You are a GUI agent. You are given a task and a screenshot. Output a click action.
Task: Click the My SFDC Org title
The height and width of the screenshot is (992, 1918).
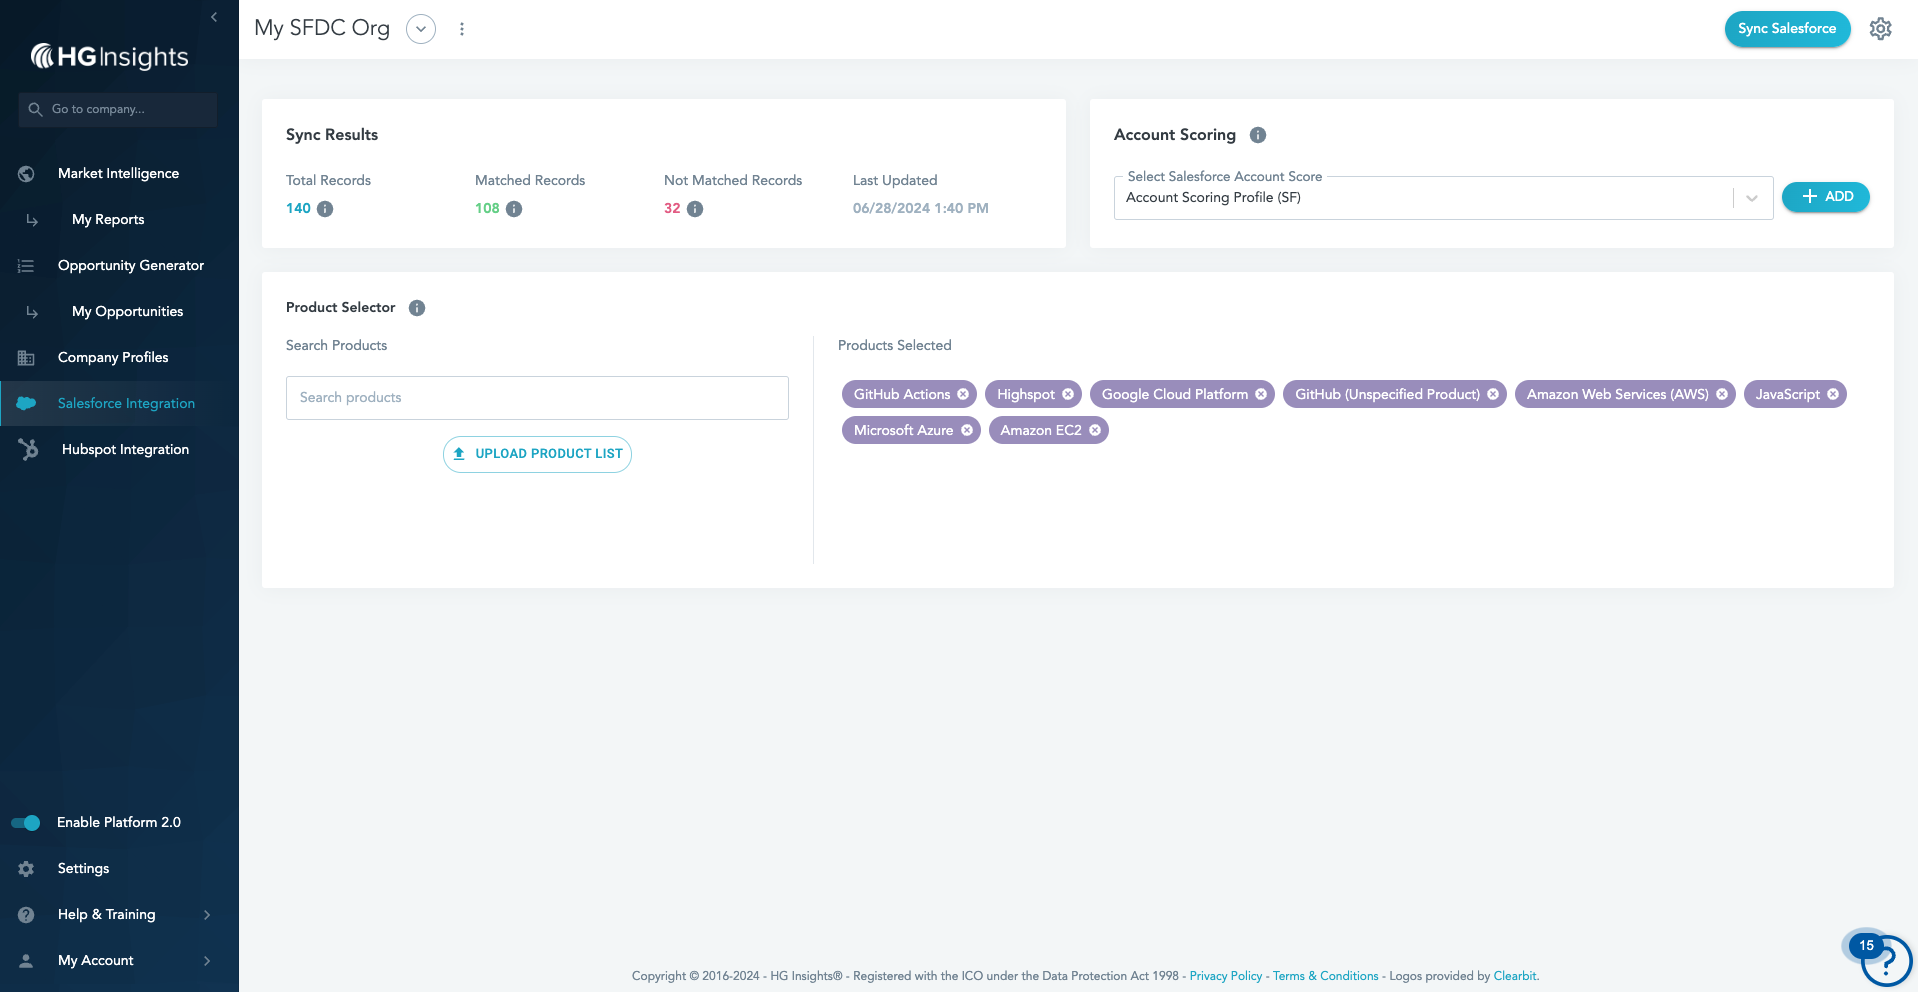pyautogui.click(x=322, y=28)
